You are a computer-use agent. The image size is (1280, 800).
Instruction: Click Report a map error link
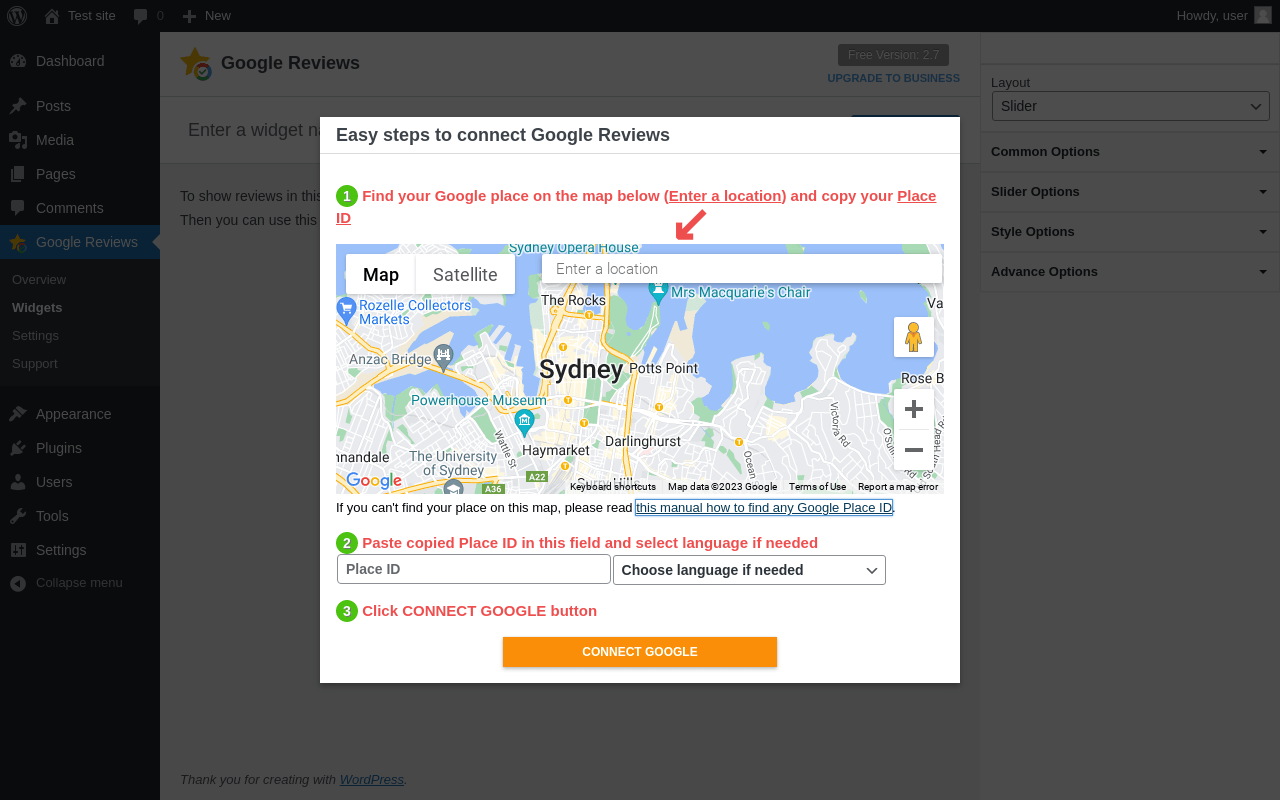point(898,487)
